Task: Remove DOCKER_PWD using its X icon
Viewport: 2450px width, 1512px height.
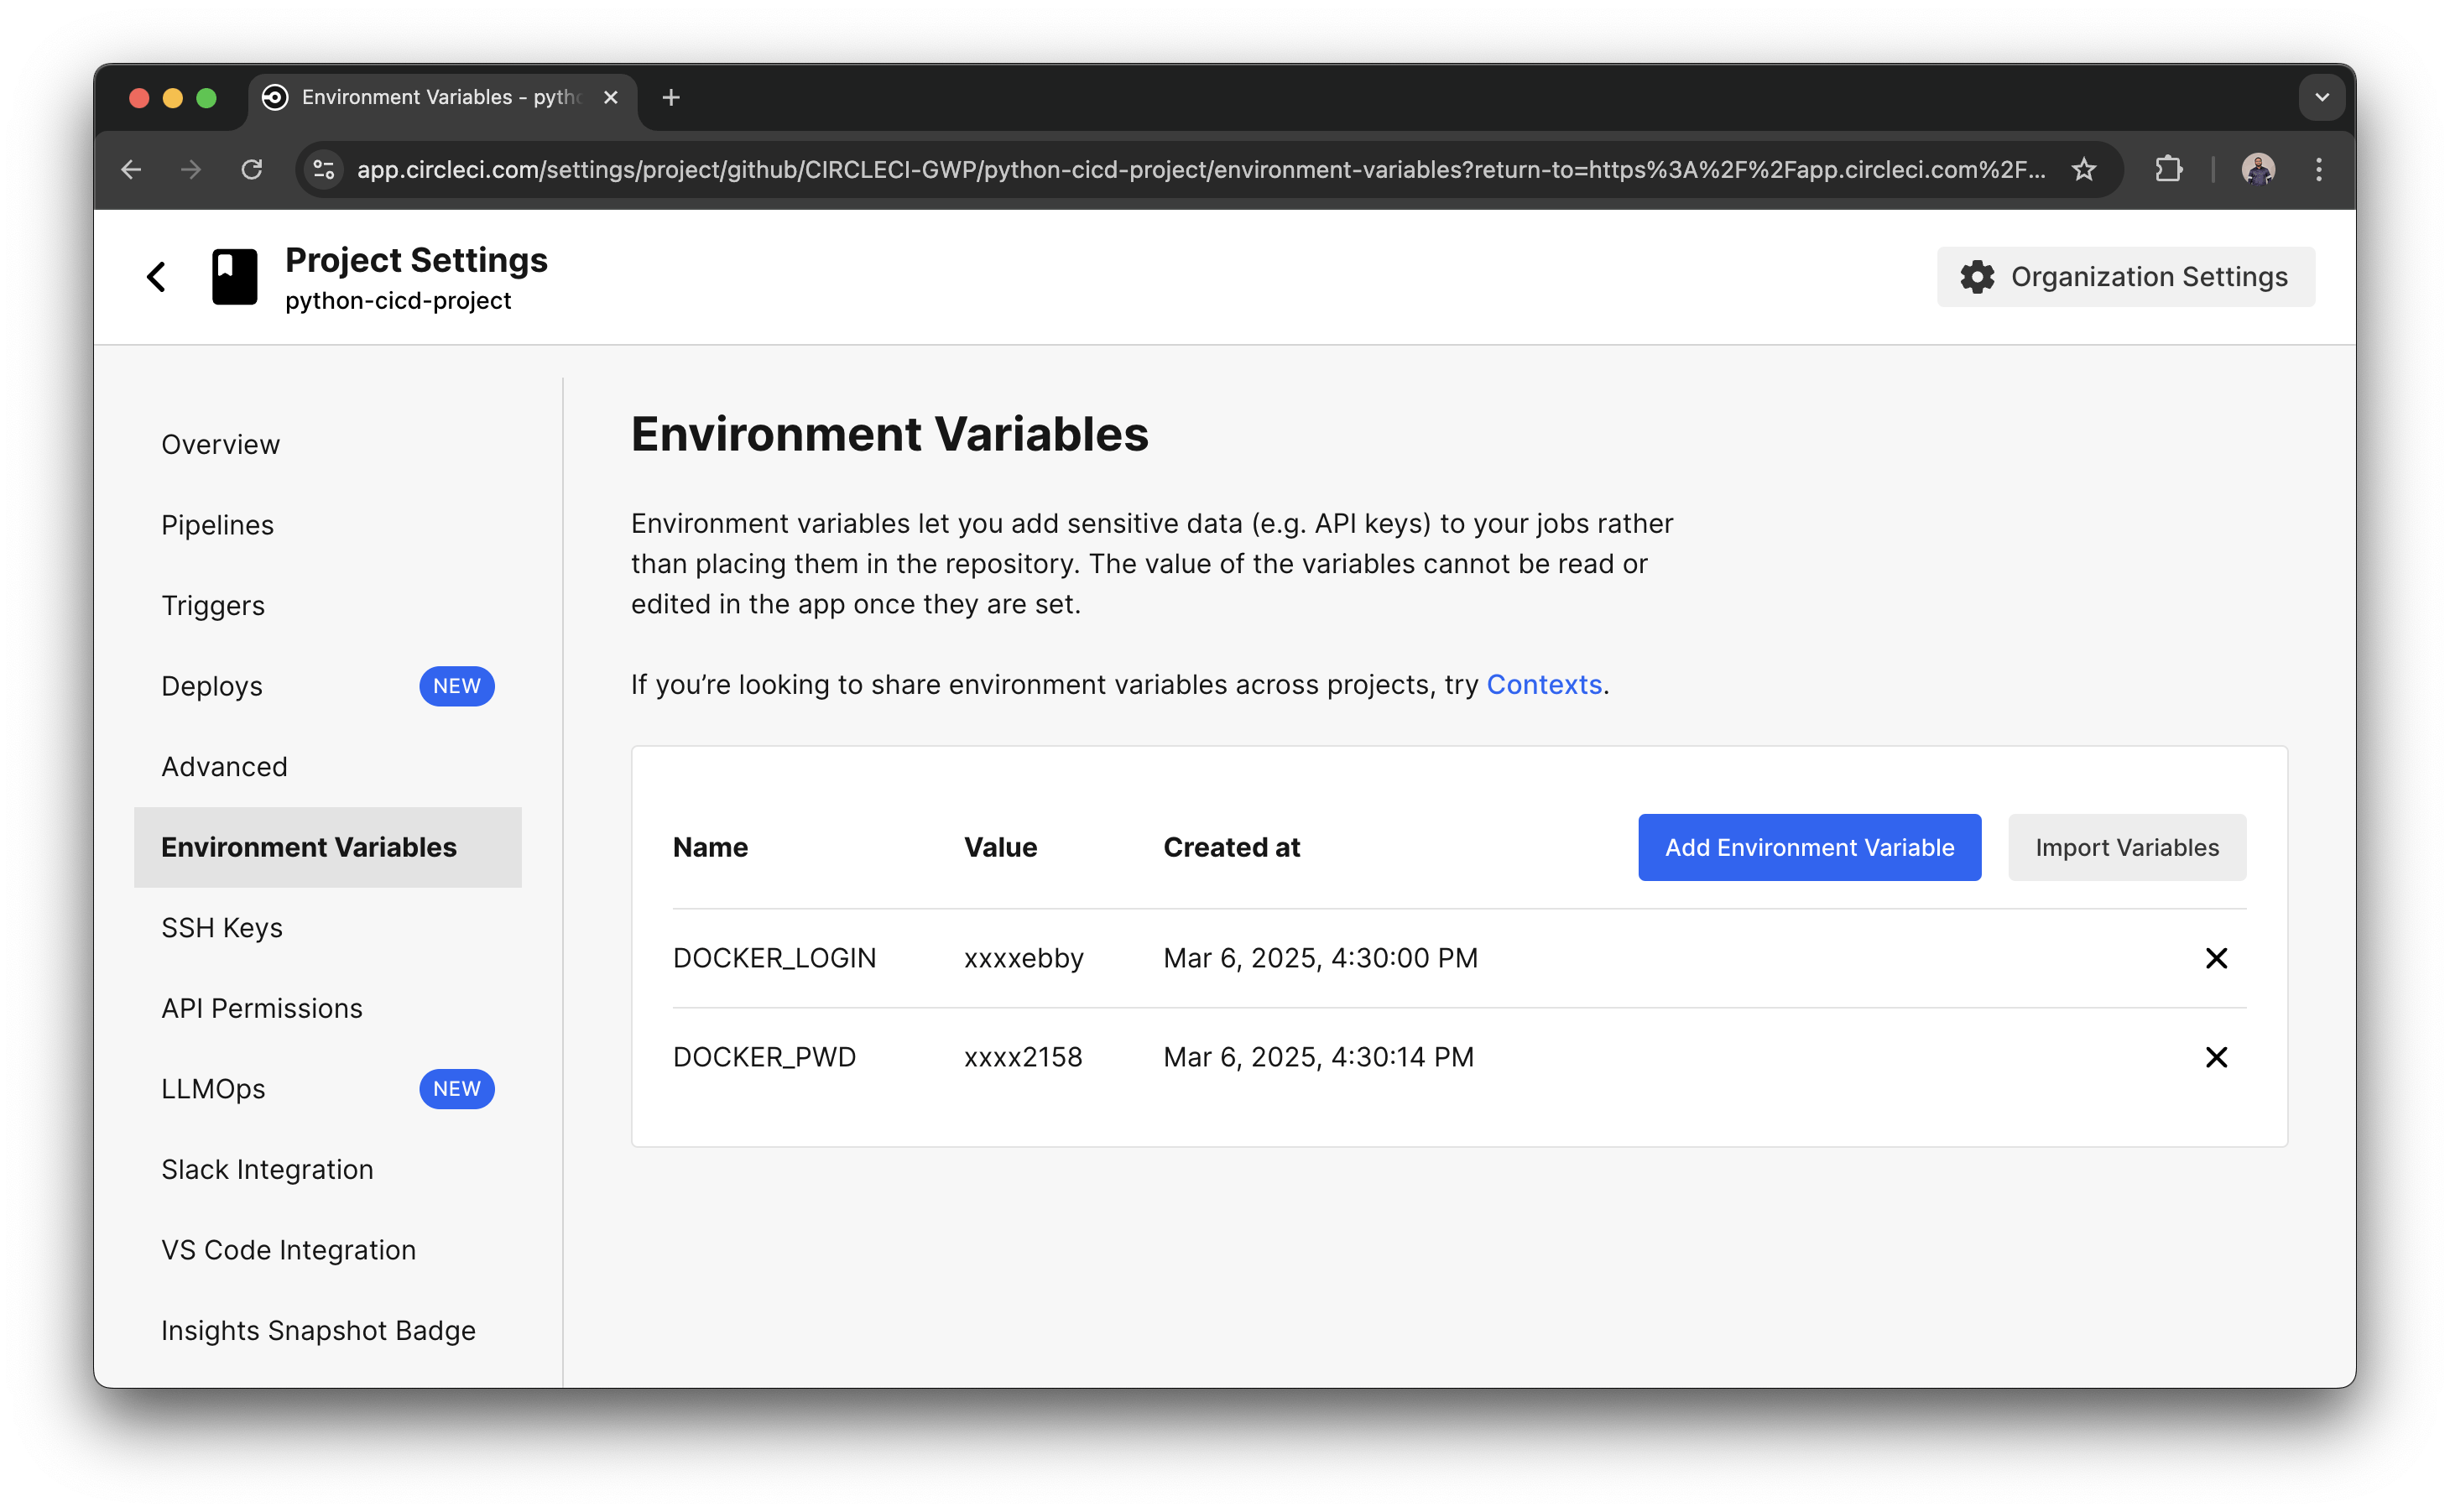Action: 2216,1056
